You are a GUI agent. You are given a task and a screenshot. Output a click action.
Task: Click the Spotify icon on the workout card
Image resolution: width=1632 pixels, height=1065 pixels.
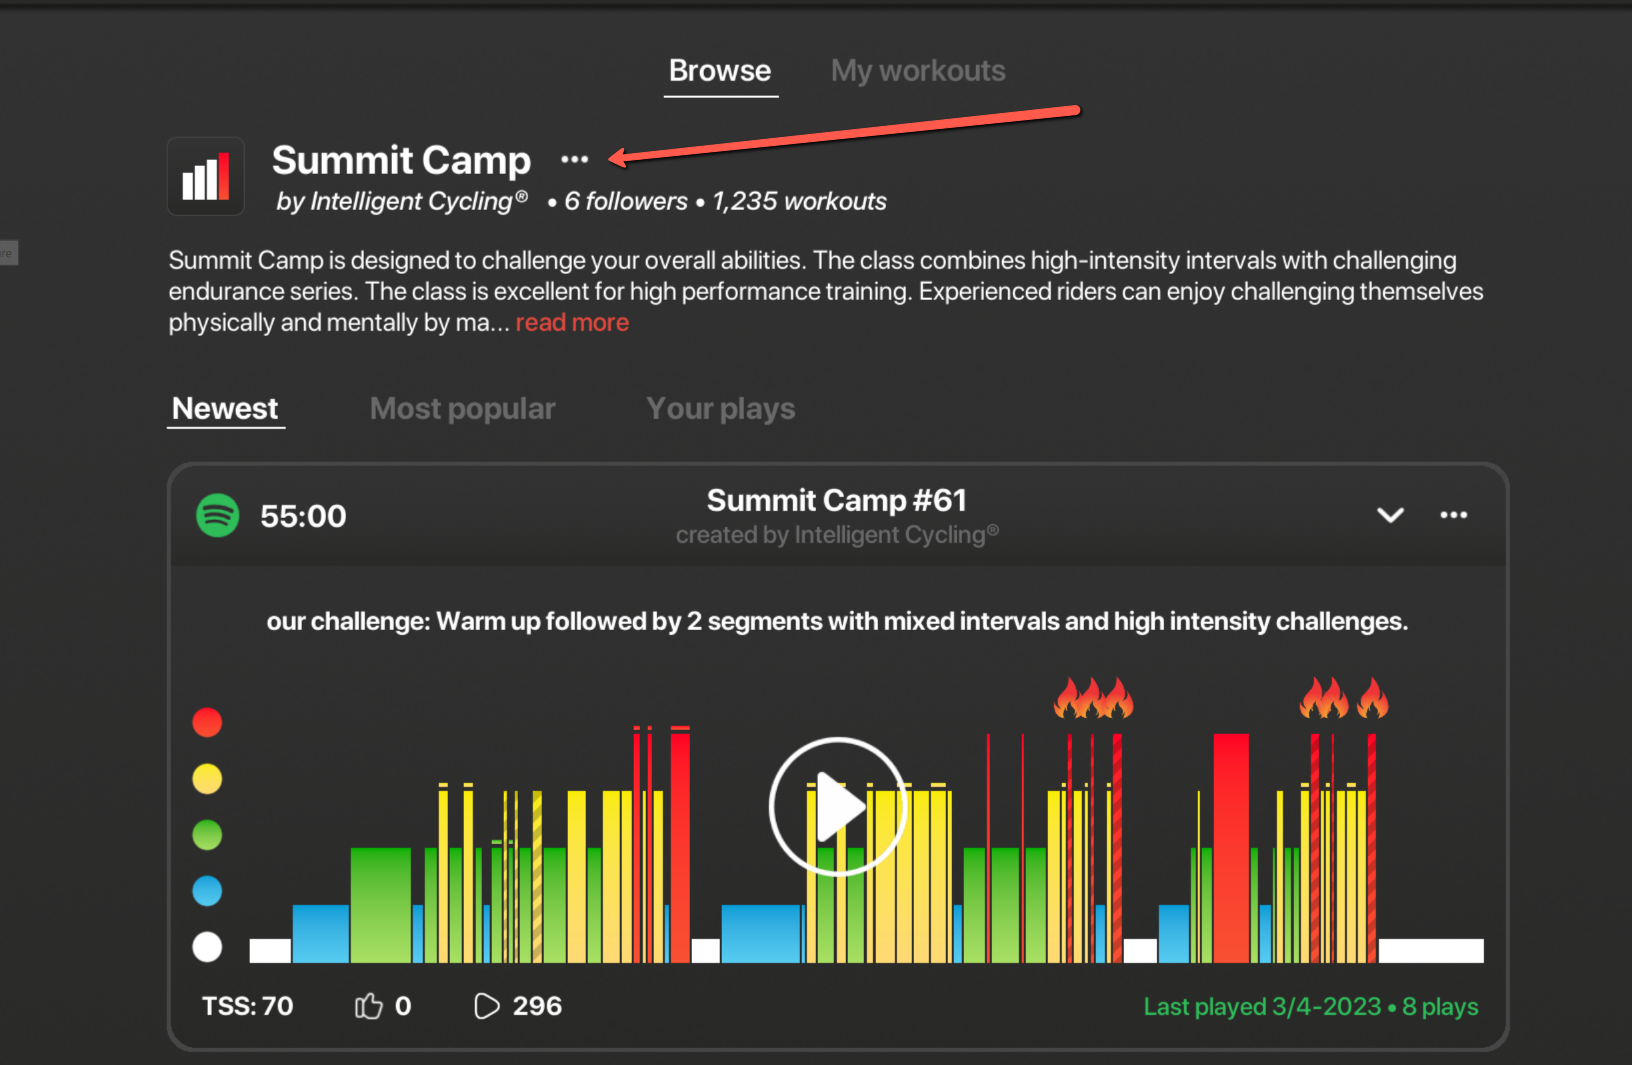(x=218, y=516)
